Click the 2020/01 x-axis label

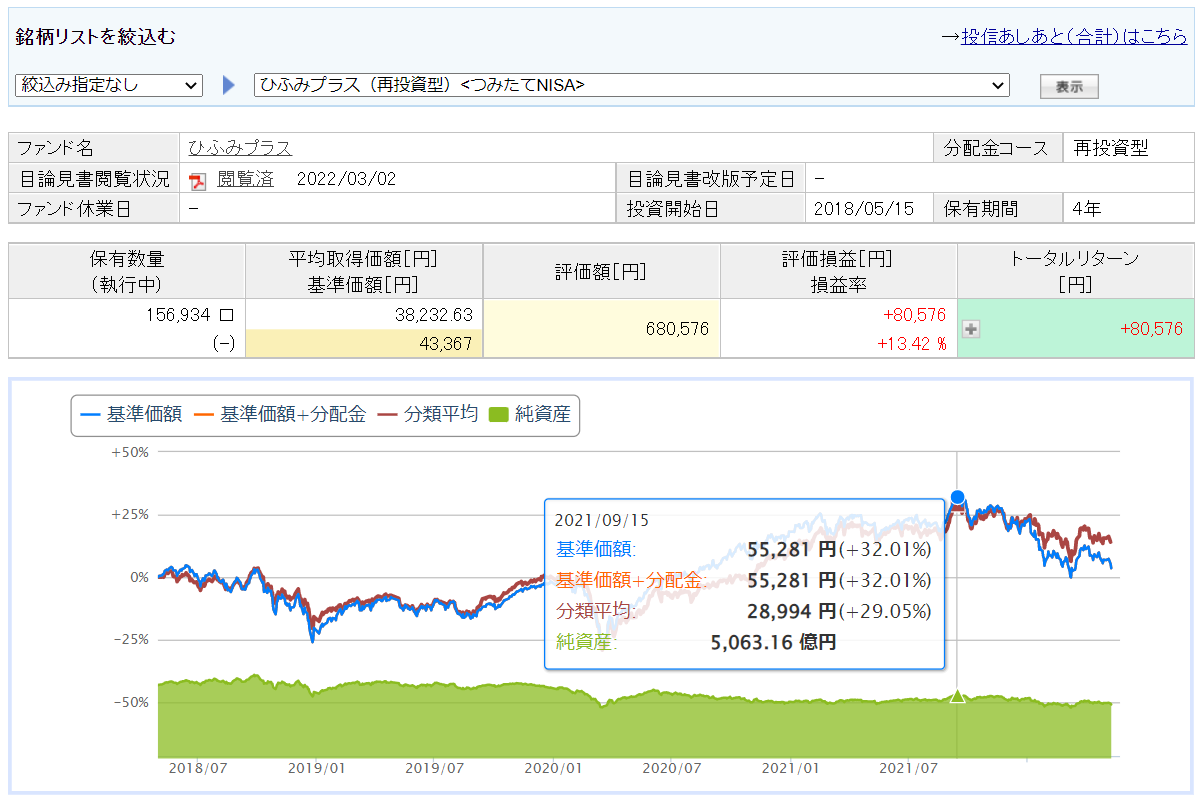[x=552, y=769]
